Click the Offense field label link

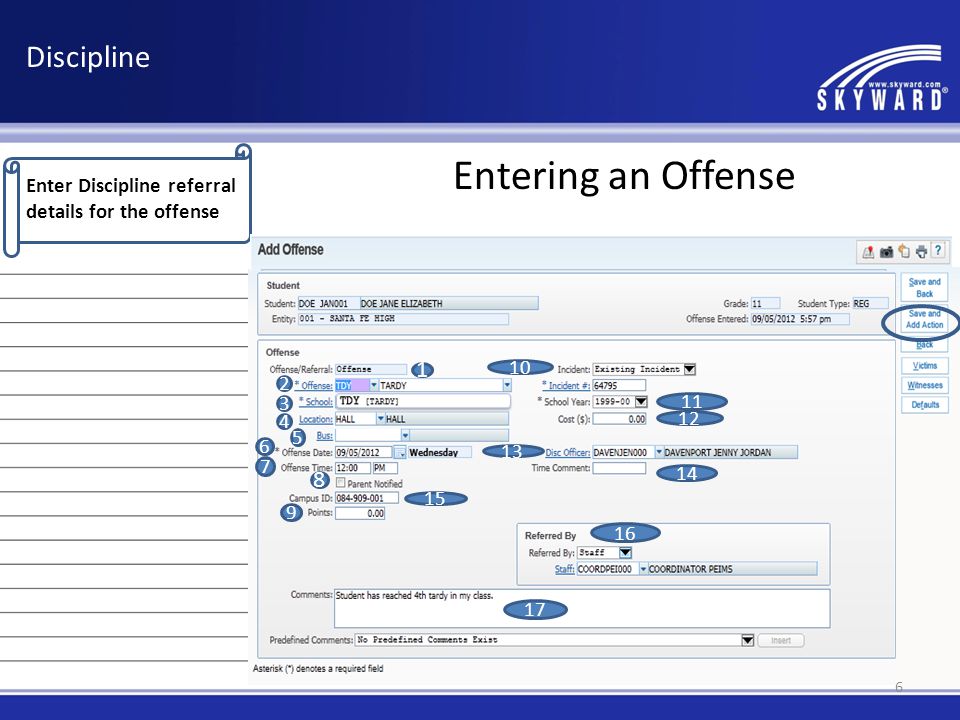click(x=317, y=386)
